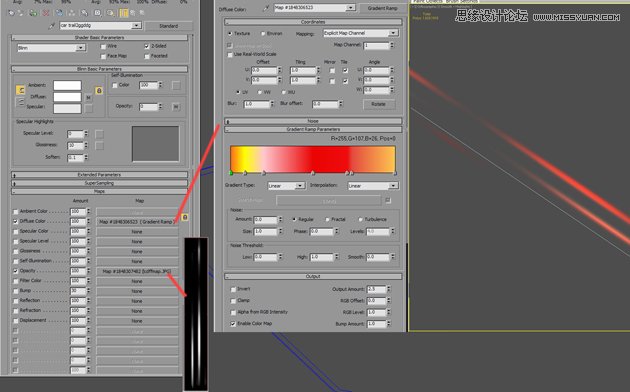
Task: Click the red Reset Map/Material icon
Action: [45, 13]
